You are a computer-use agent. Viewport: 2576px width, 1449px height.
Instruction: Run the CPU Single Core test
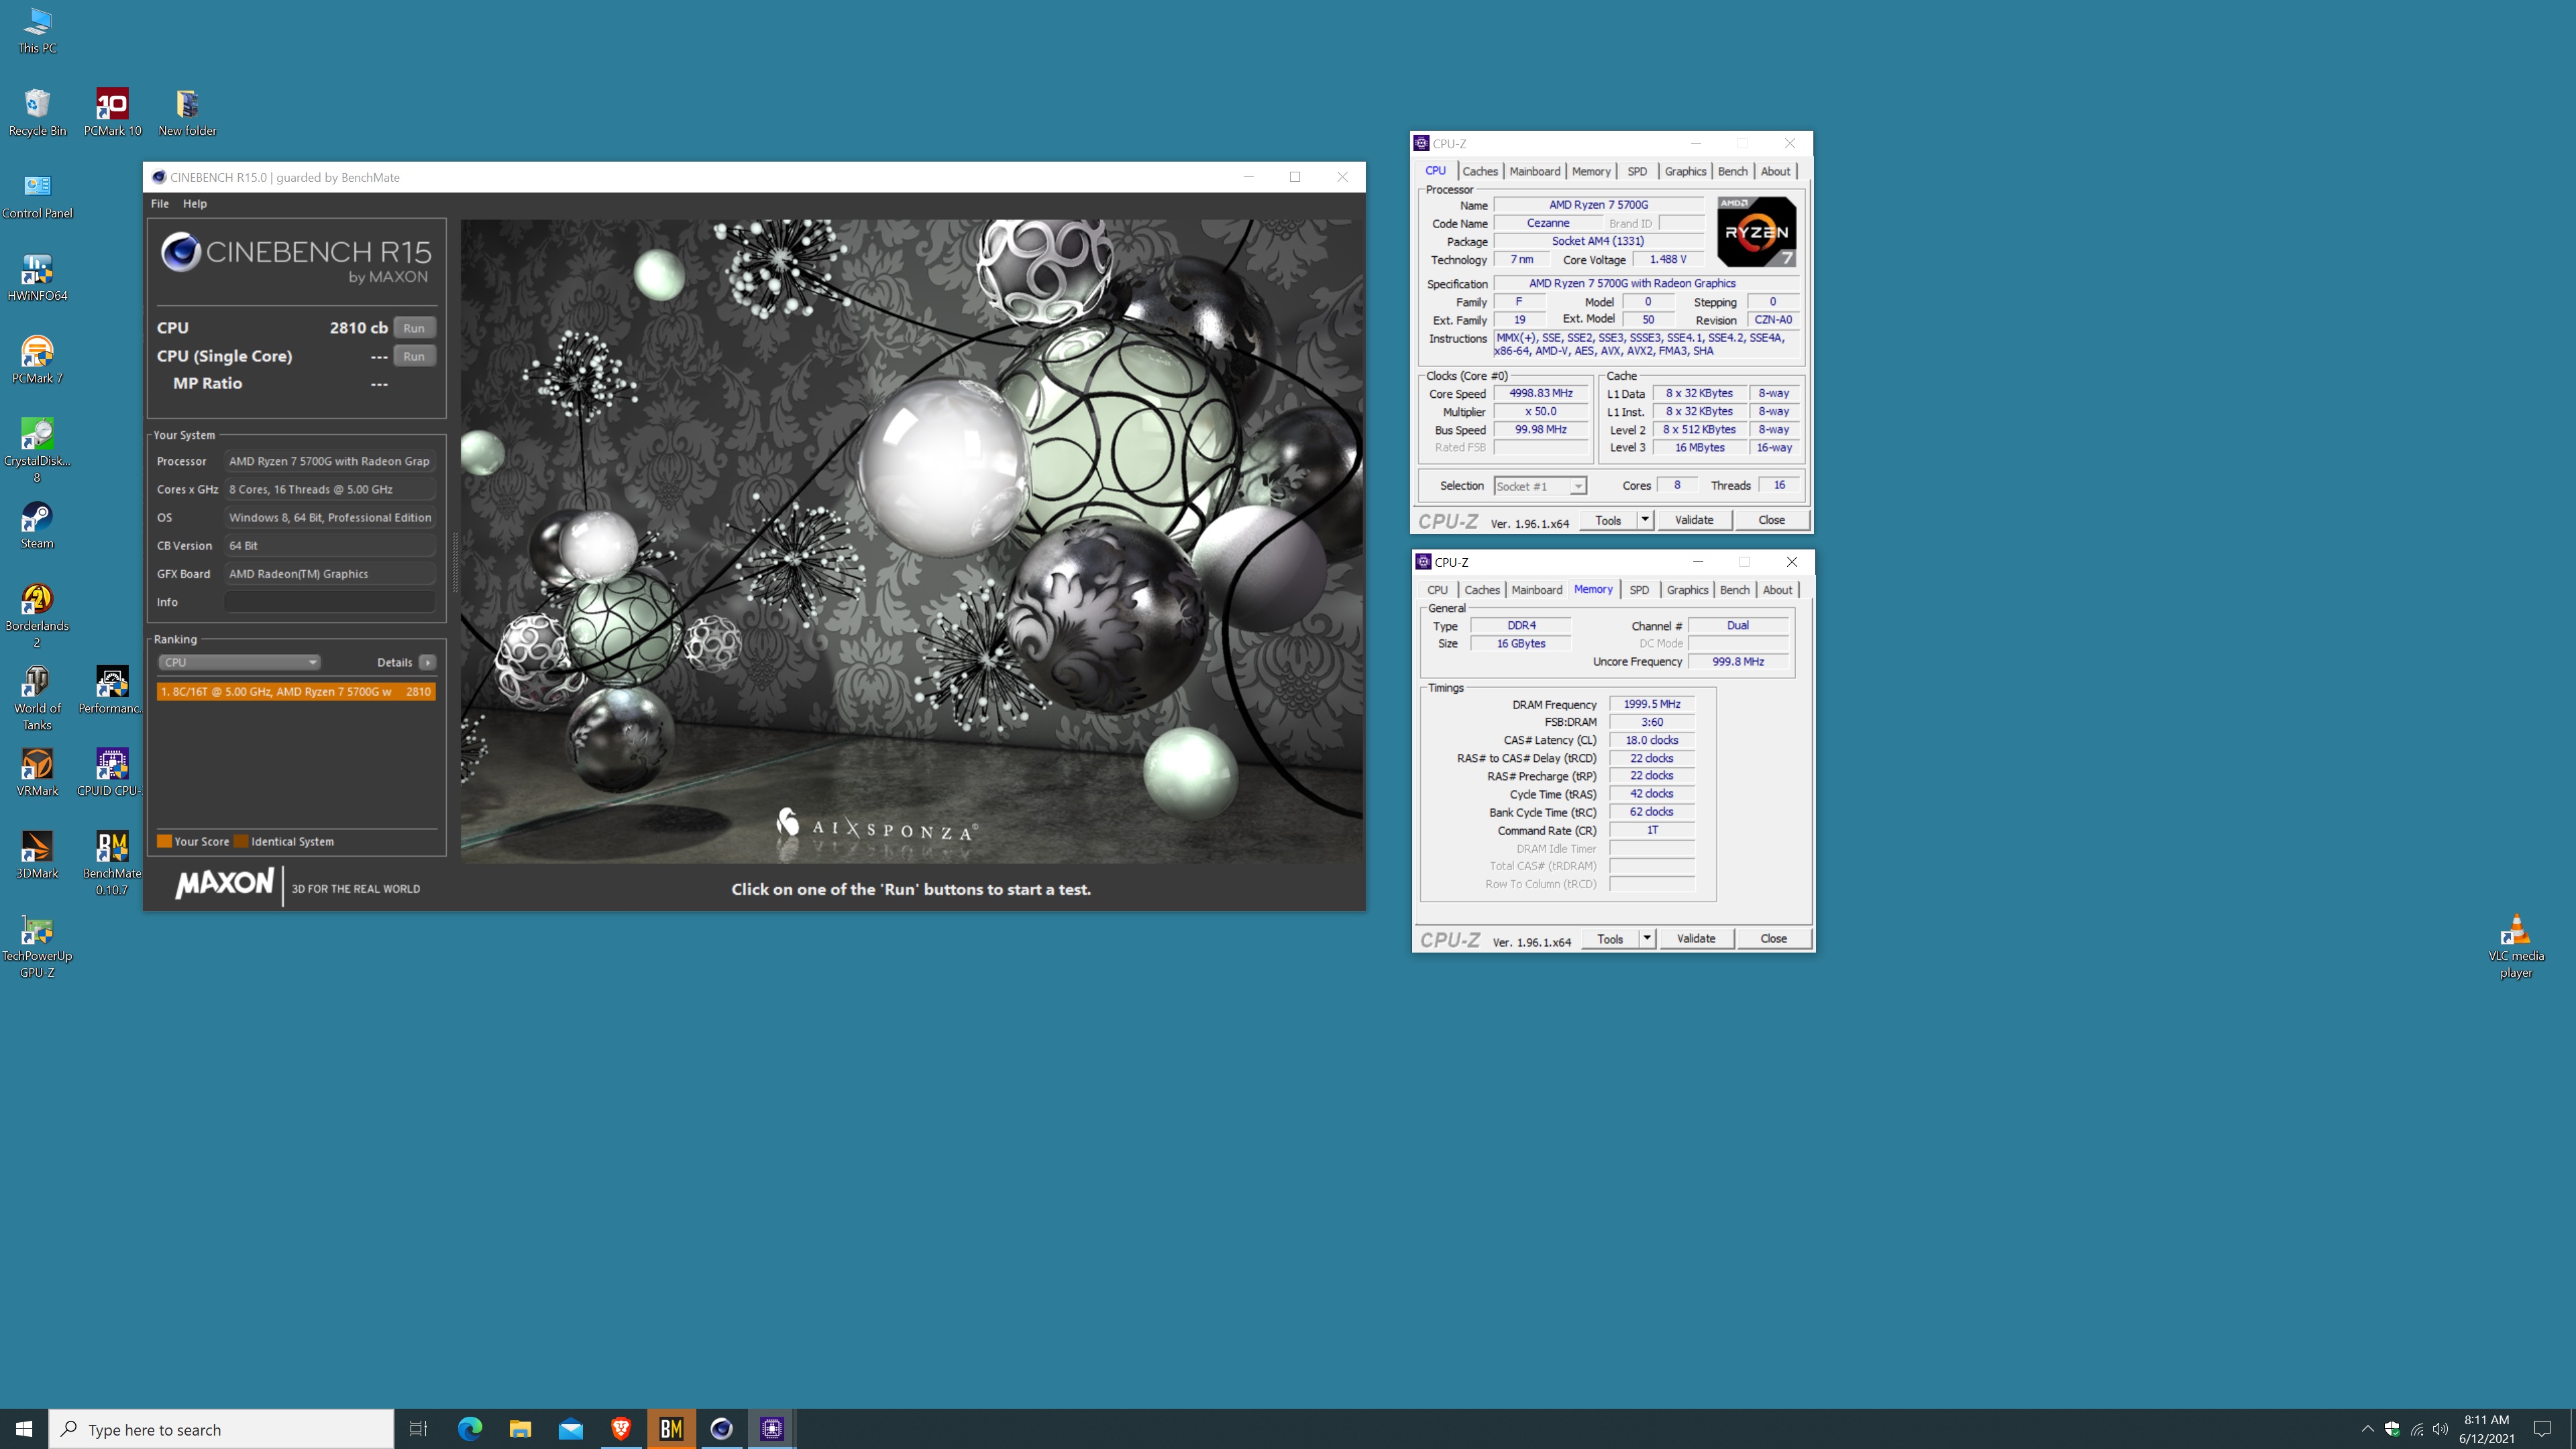click(x=414, y=356)
